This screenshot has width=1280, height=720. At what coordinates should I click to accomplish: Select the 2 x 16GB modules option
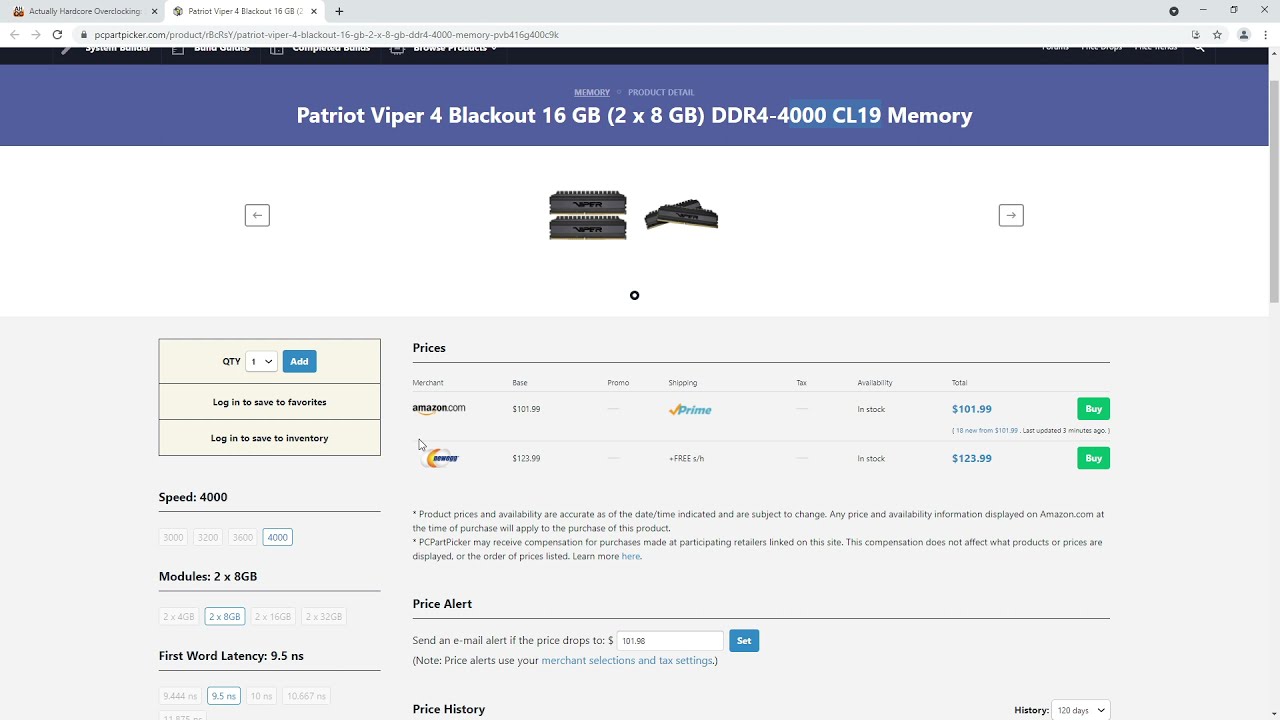pyautogui.click(x=273, y=616)
